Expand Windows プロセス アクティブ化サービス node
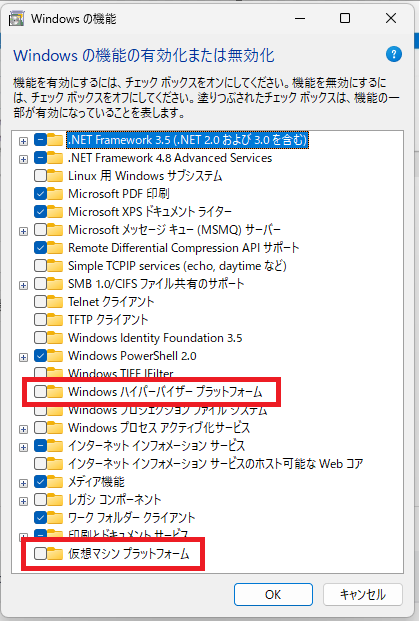420x621 pixels. [x=23, y=429]
